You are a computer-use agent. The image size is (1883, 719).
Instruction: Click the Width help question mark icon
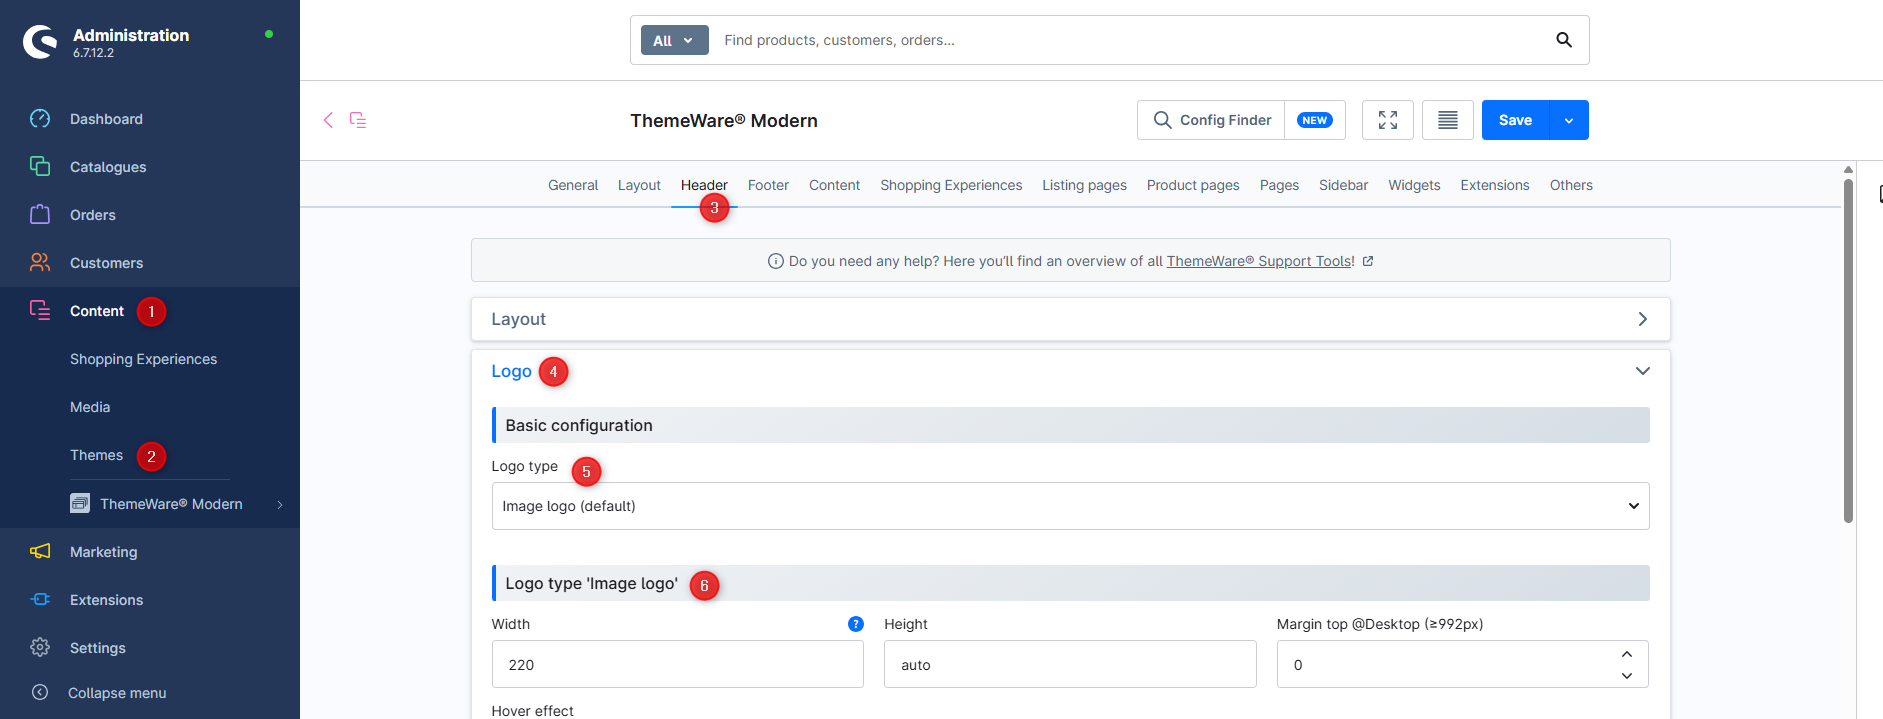tap(856, 624)
